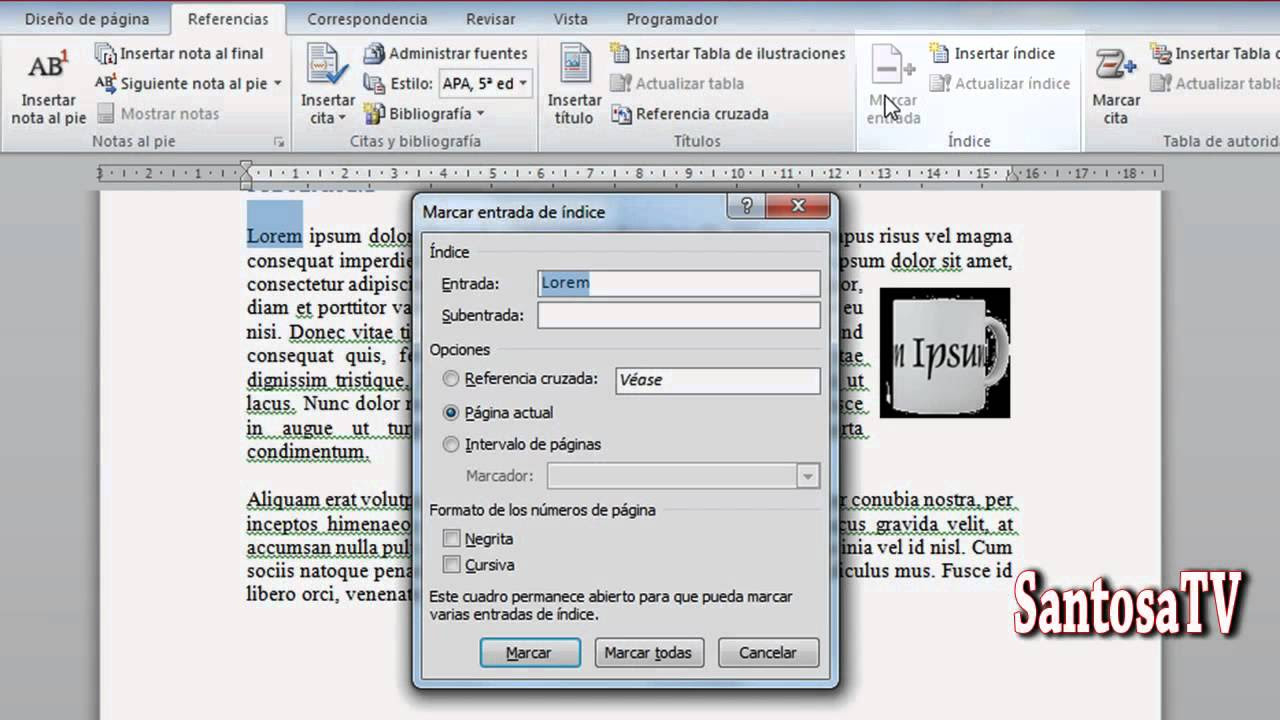Click inside the Subentrada field
This screenshot has width=1280, height=720.
(x=679, y=315)
